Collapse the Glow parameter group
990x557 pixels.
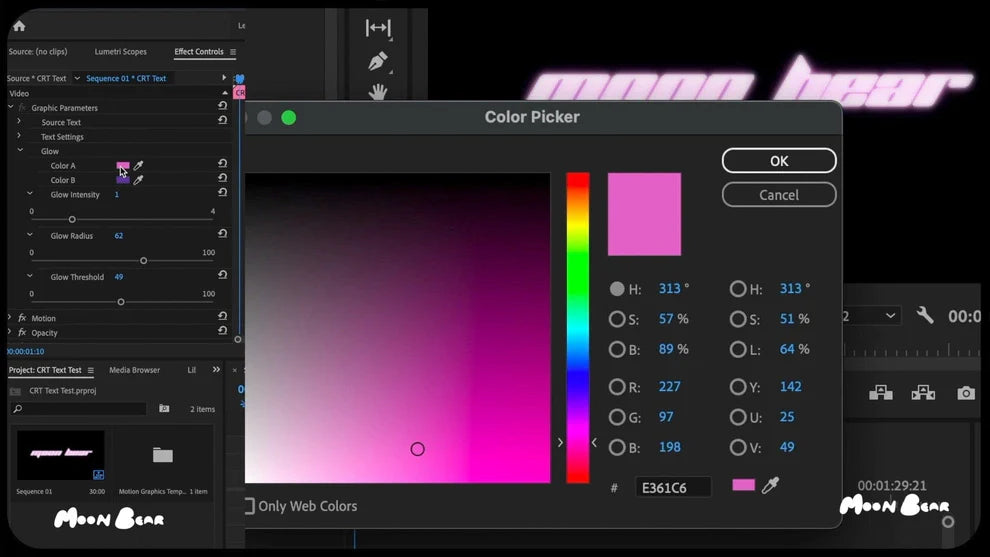(20, 151)
